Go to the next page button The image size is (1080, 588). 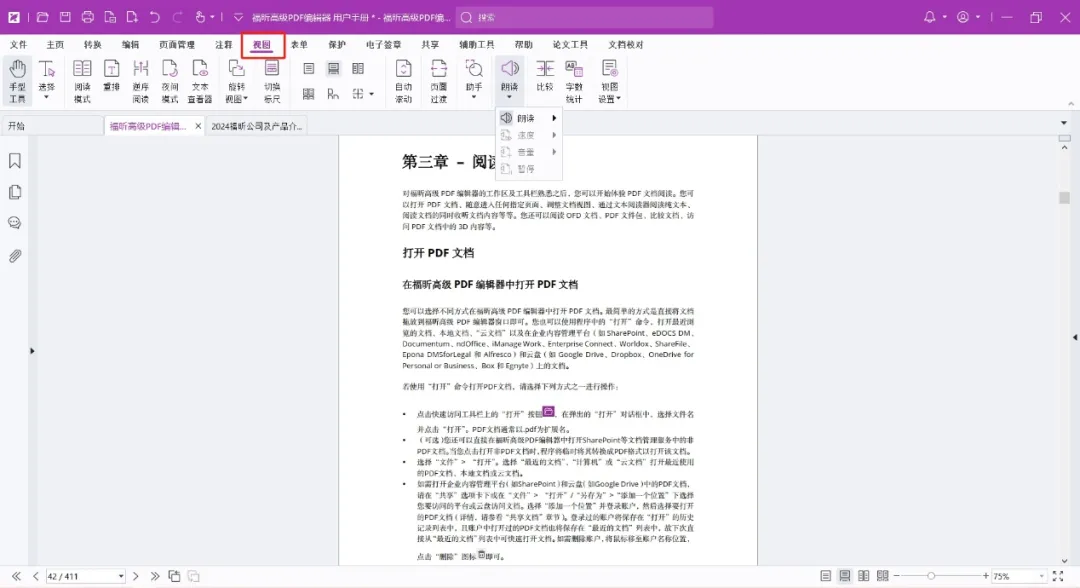click(x=136, y=576)
